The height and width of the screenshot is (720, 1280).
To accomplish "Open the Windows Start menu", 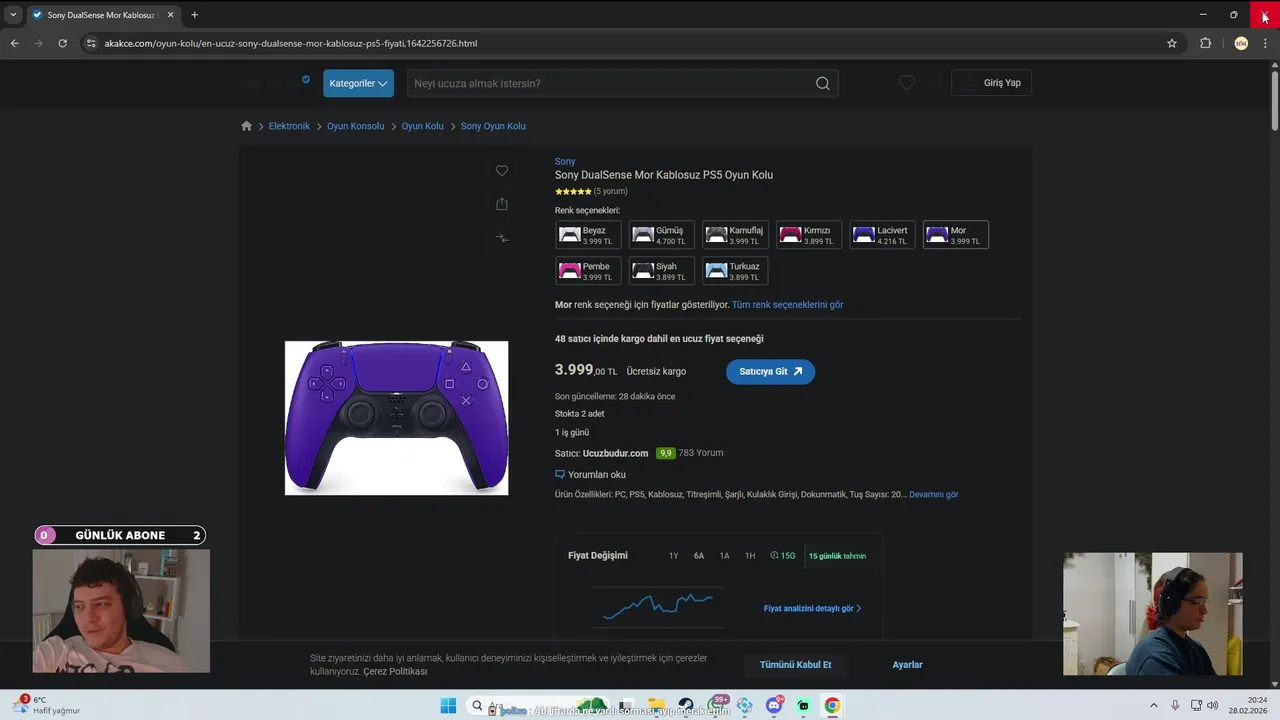I will coord(448,706).
